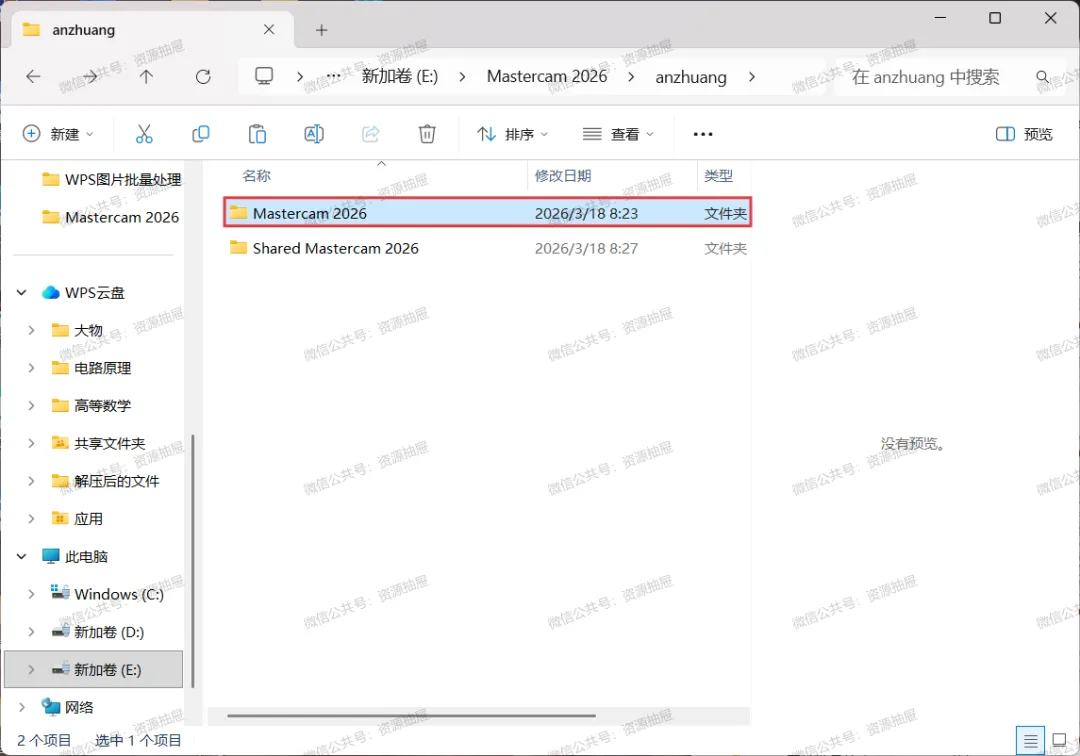The image size is (1080, 756).
Task: Expand the 共享文件夹 node
Action: (31, 443)
